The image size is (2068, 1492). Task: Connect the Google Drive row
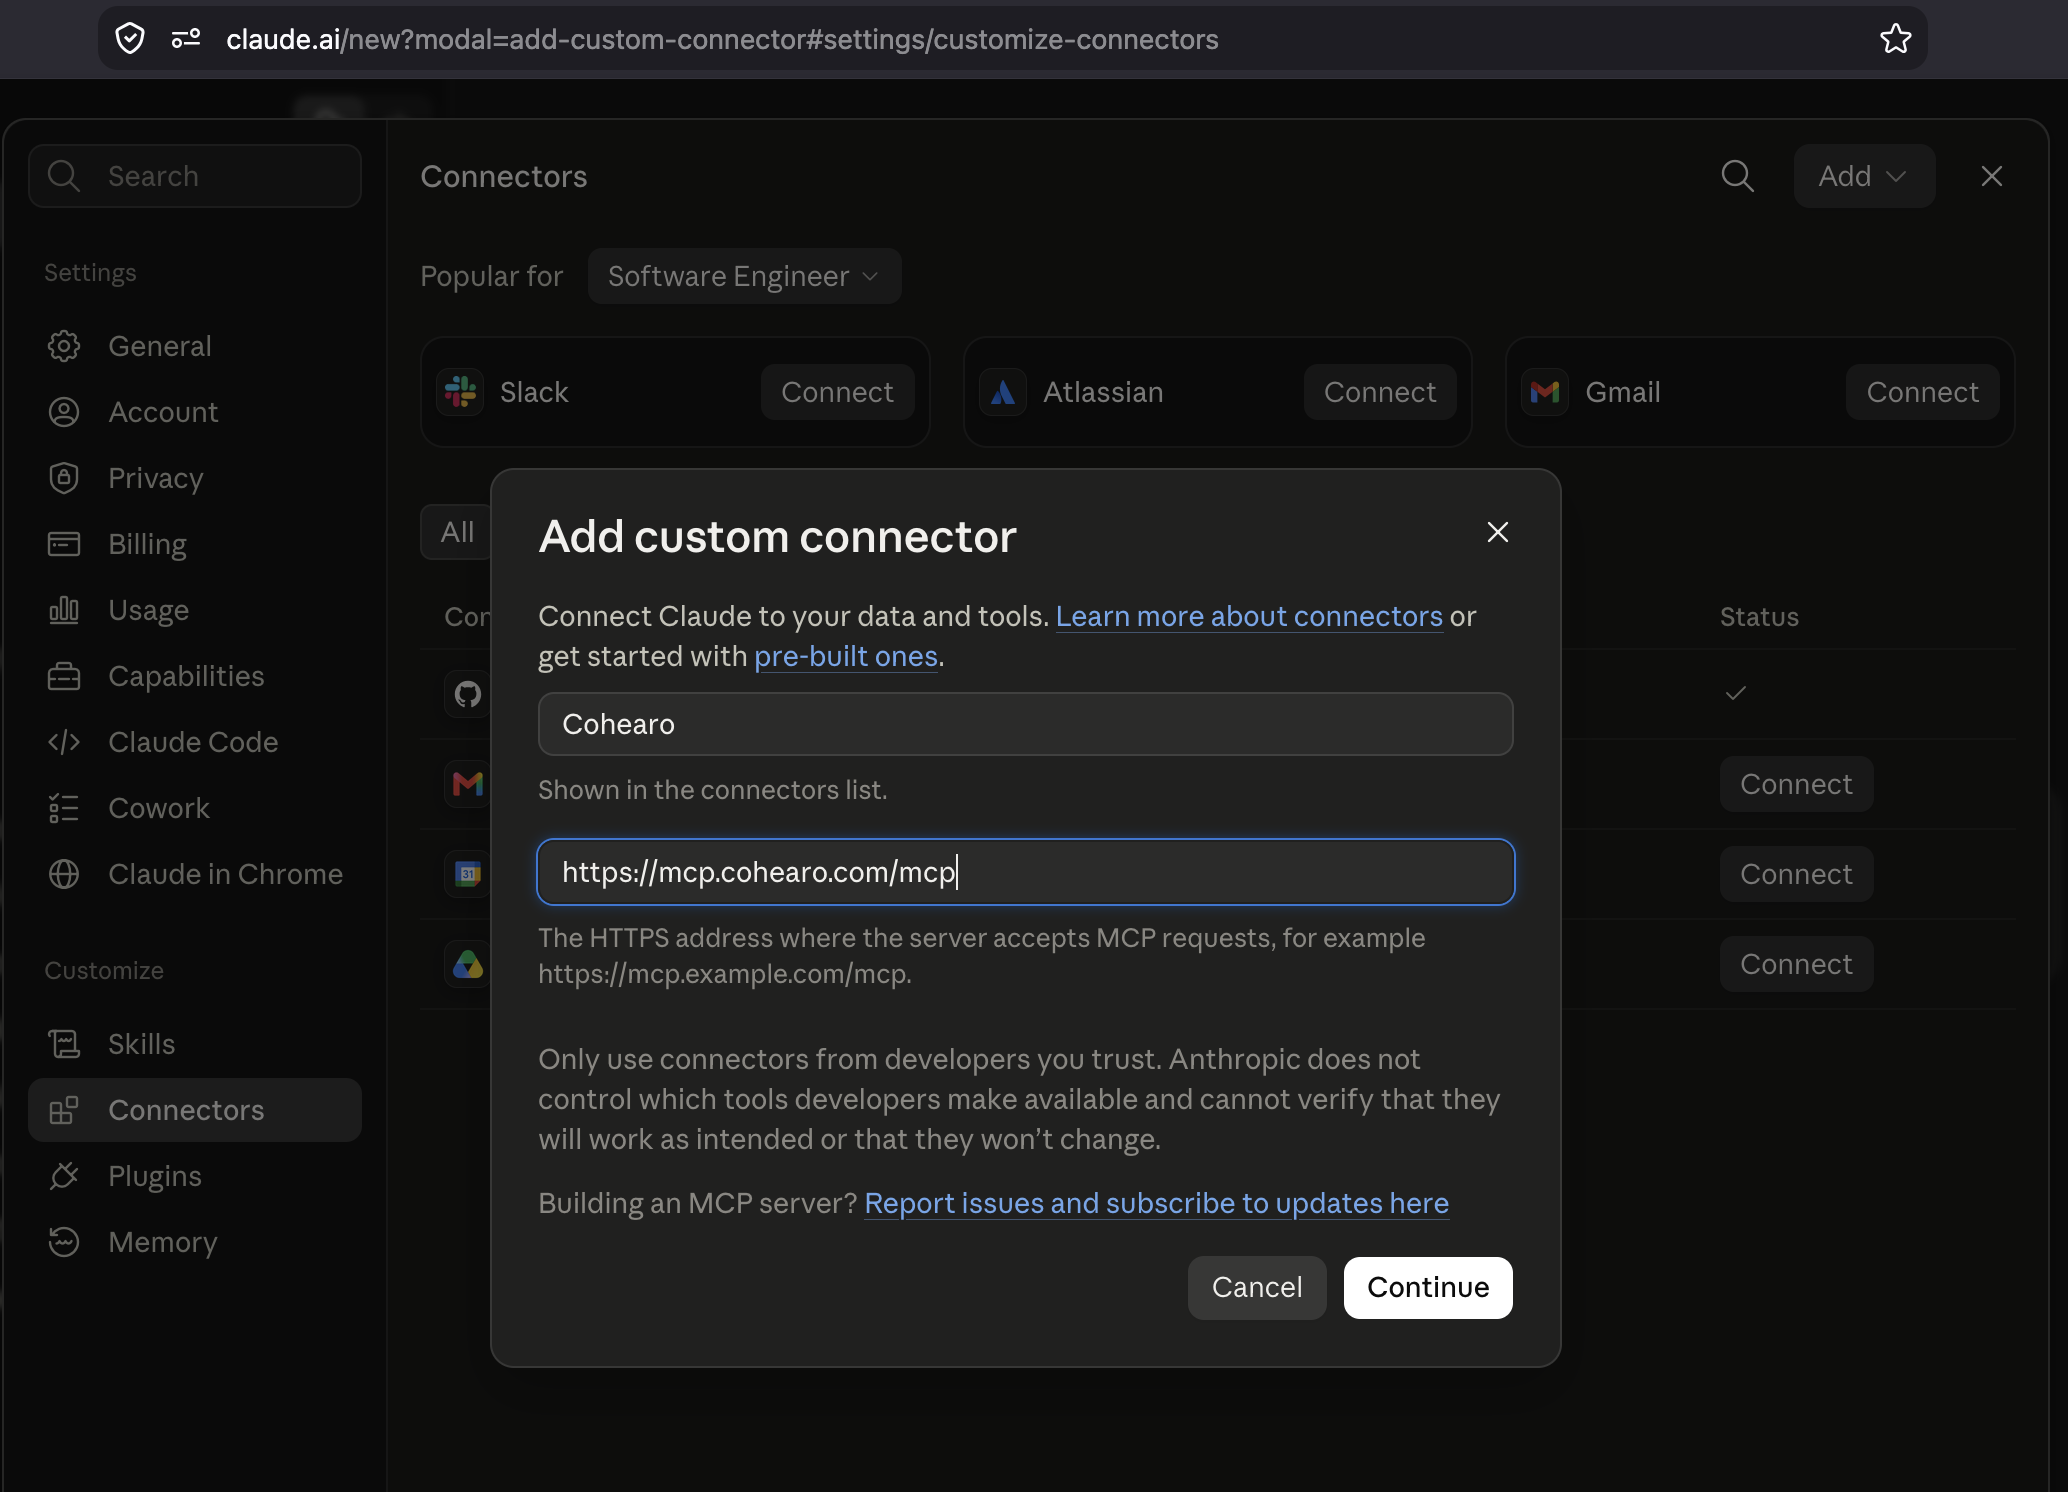pos(1796,964)
